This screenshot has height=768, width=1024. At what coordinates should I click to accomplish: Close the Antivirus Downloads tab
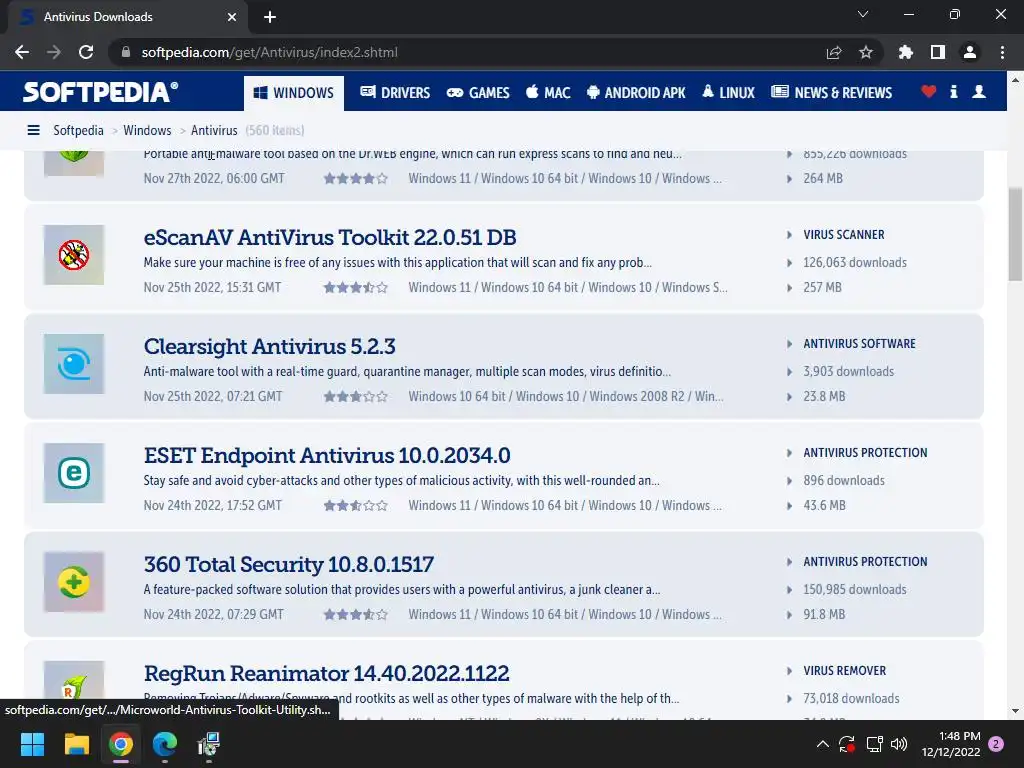click(x=232, y=17)
